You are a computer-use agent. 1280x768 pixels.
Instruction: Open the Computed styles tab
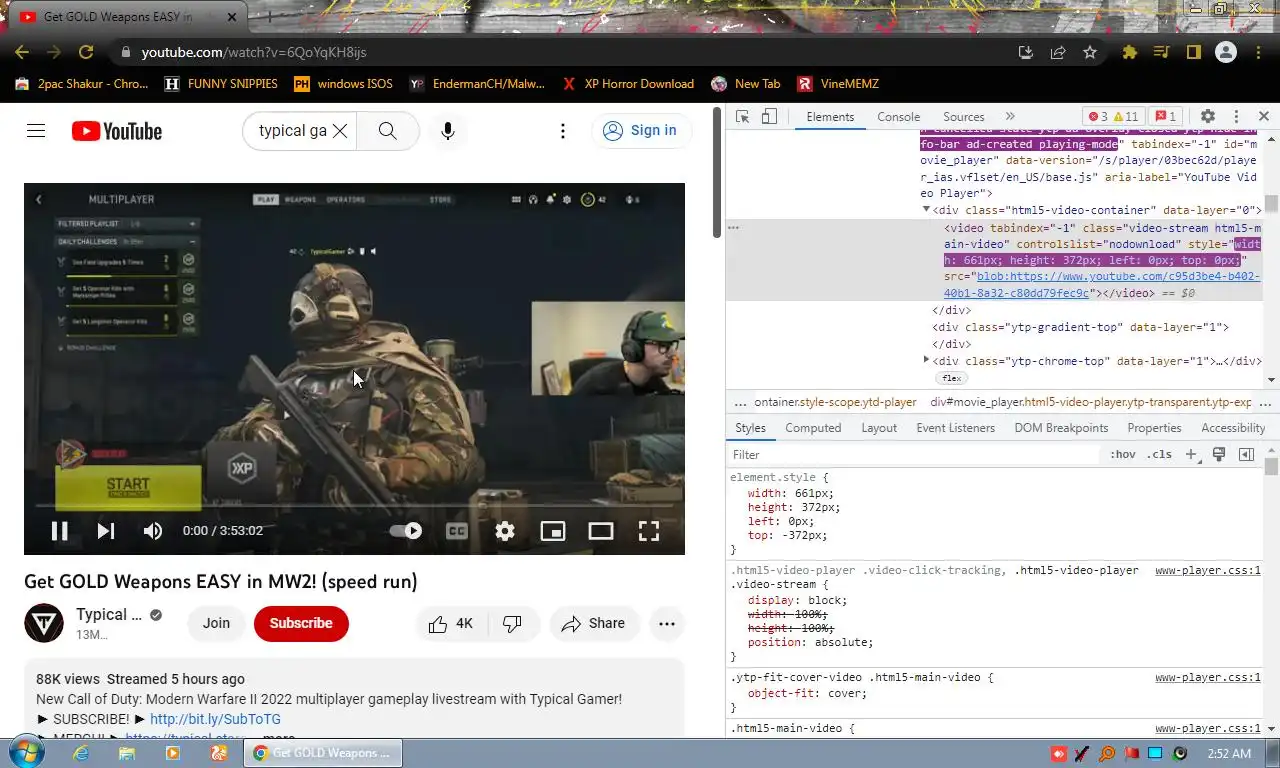point(813,428)
